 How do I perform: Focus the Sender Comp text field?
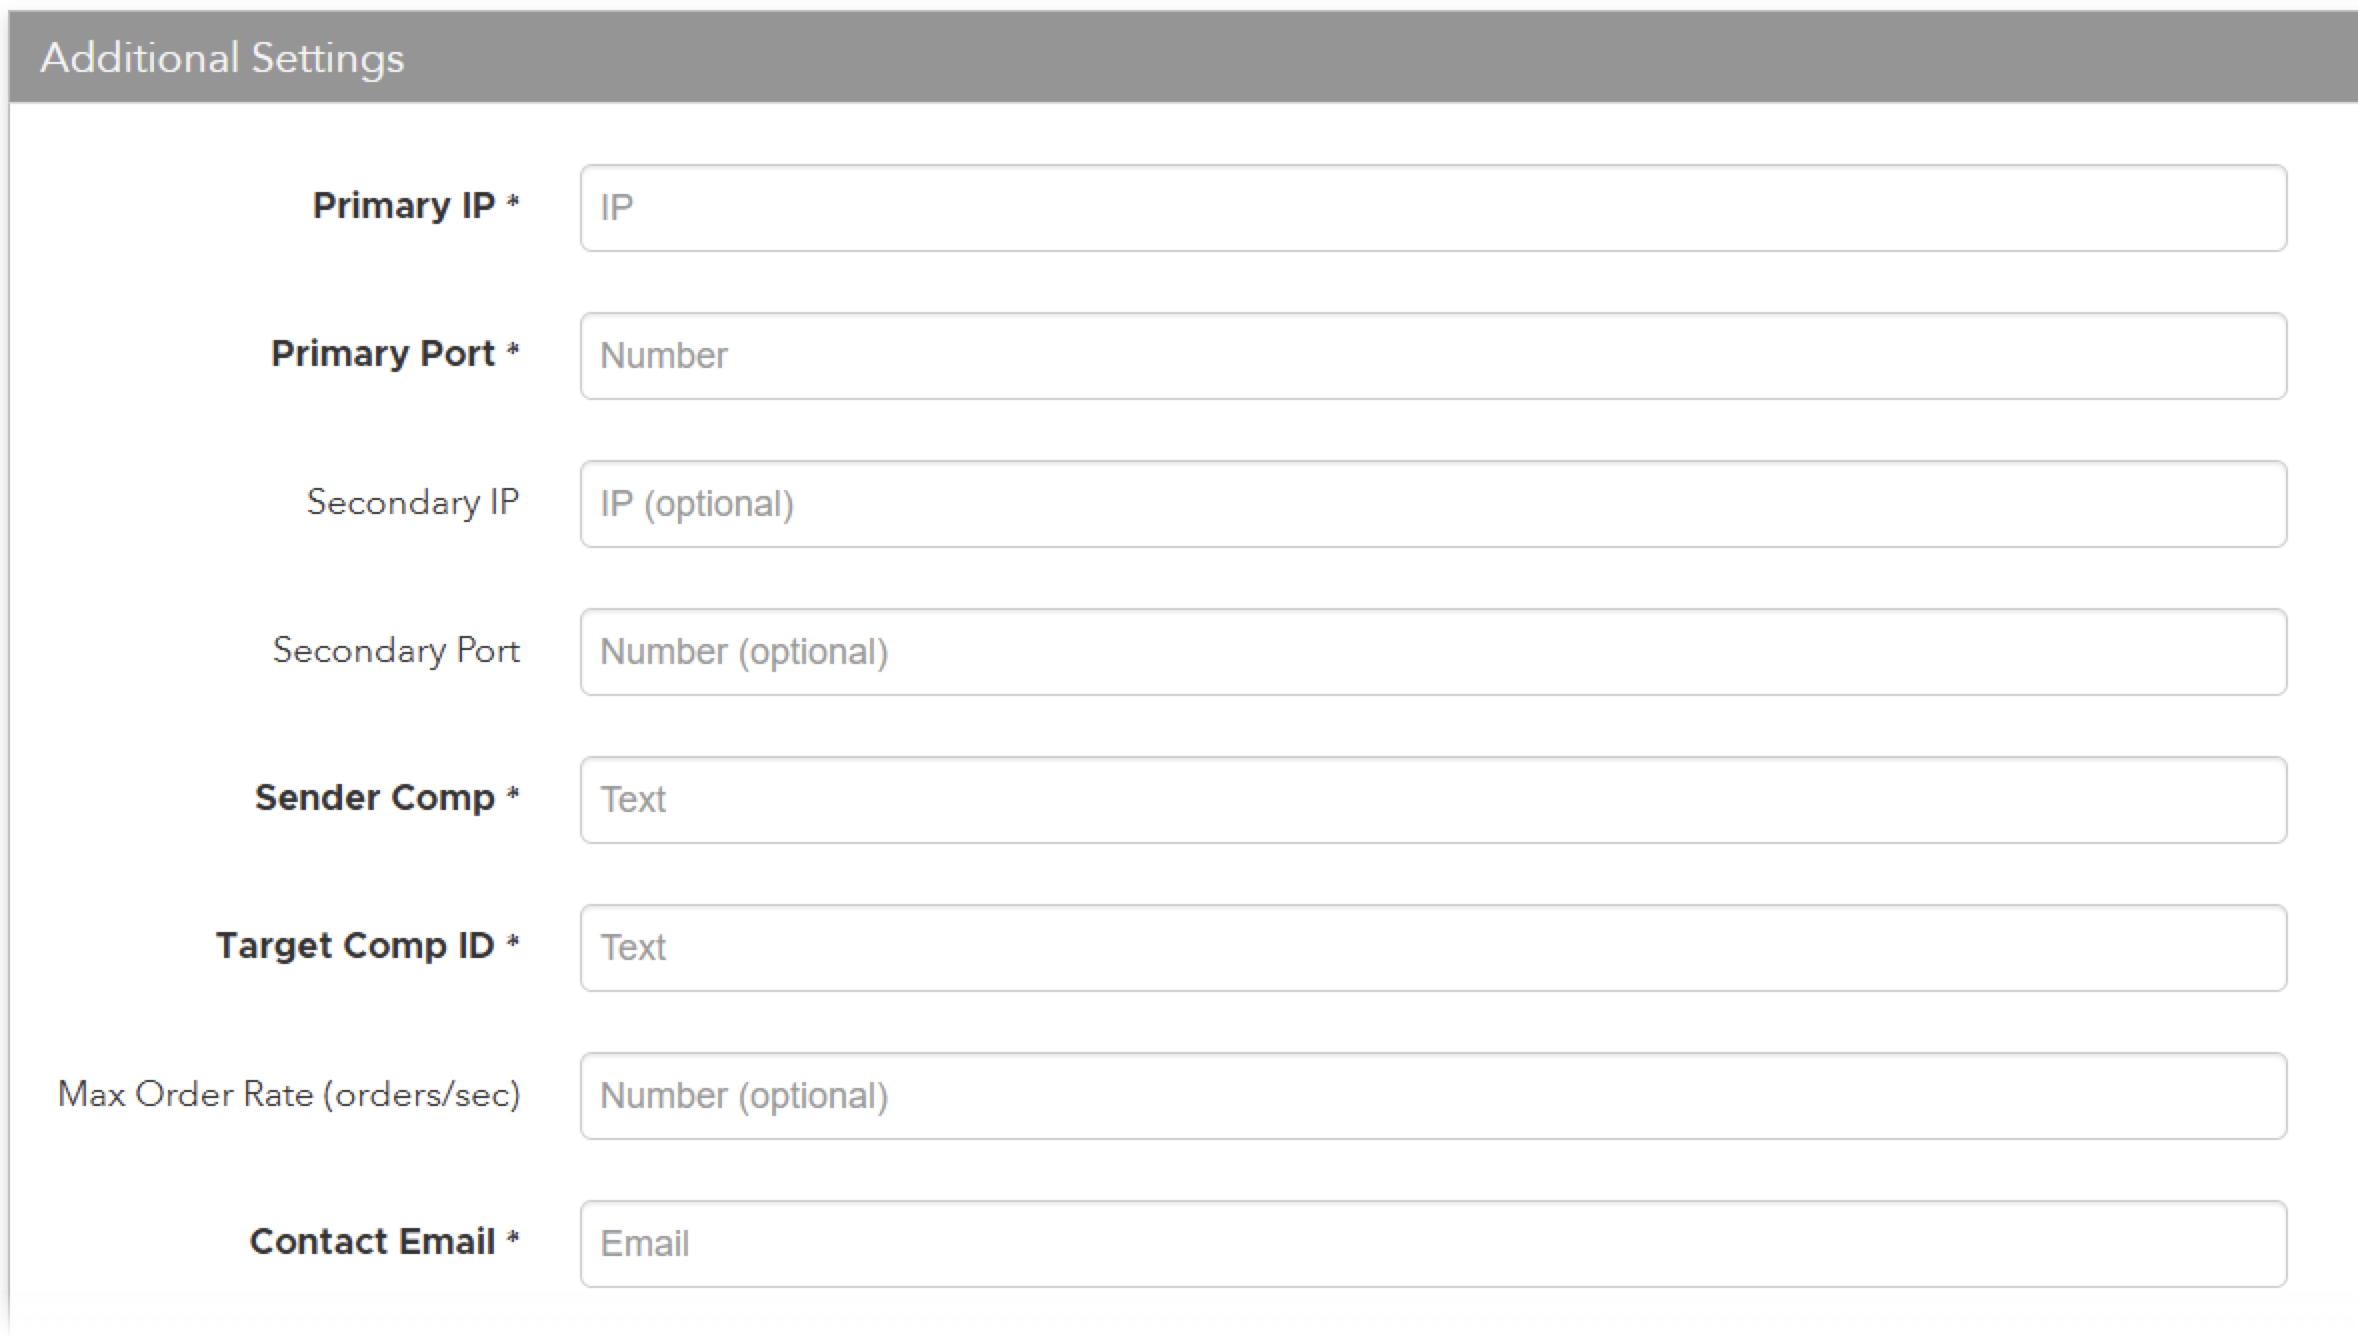coord(1432,800)
